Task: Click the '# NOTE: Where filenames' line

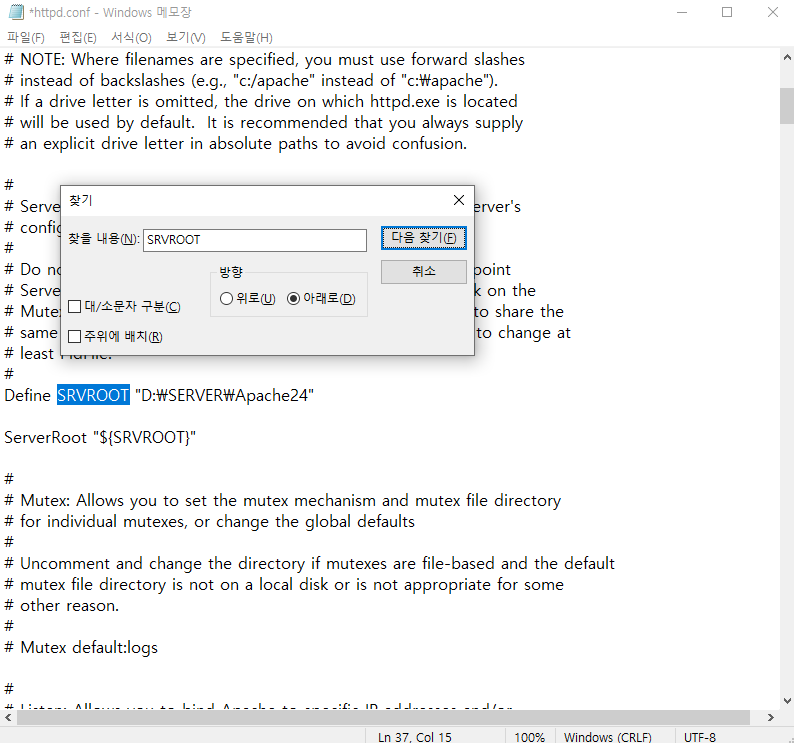Action: [x=264, y=59]
